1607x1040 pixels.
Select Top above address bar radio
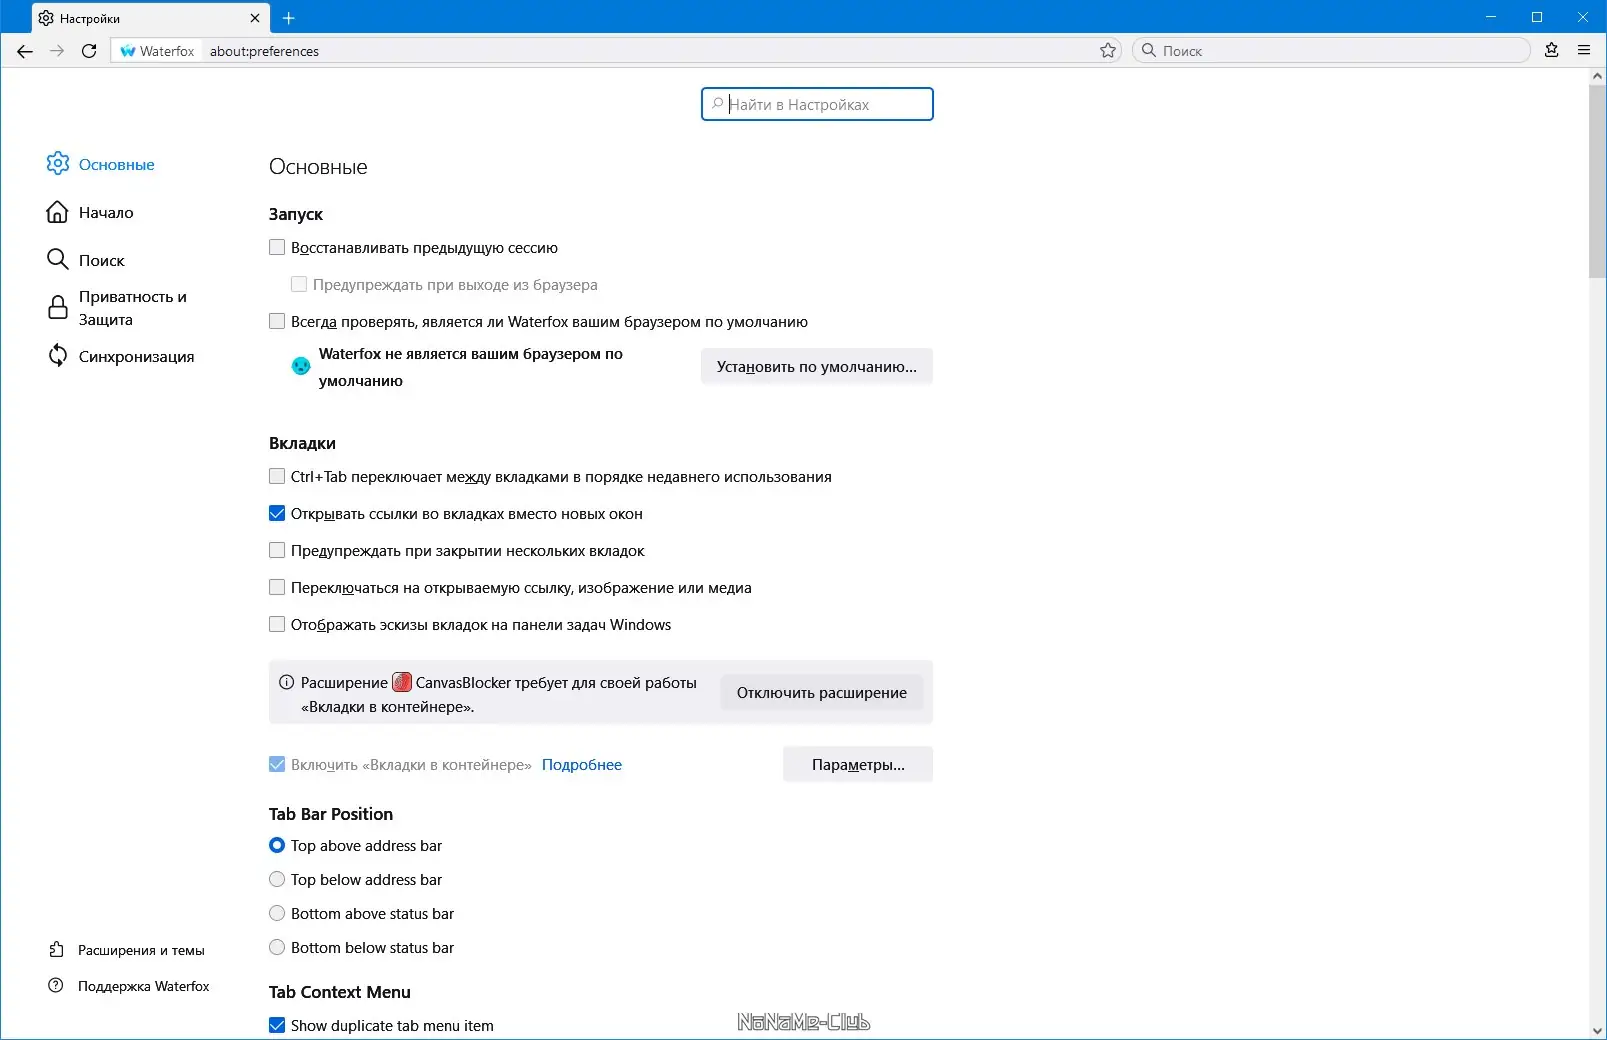(x=277, y=845)
